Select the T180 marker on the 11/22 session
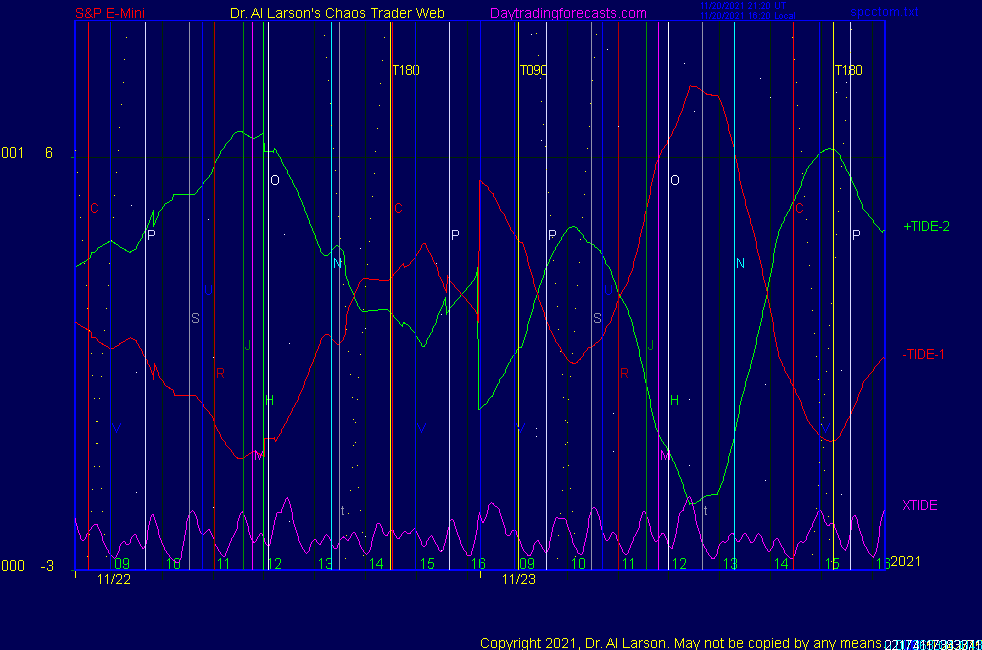Image resolution: width=982 pixels, height=650 pixels. point(405,71)
